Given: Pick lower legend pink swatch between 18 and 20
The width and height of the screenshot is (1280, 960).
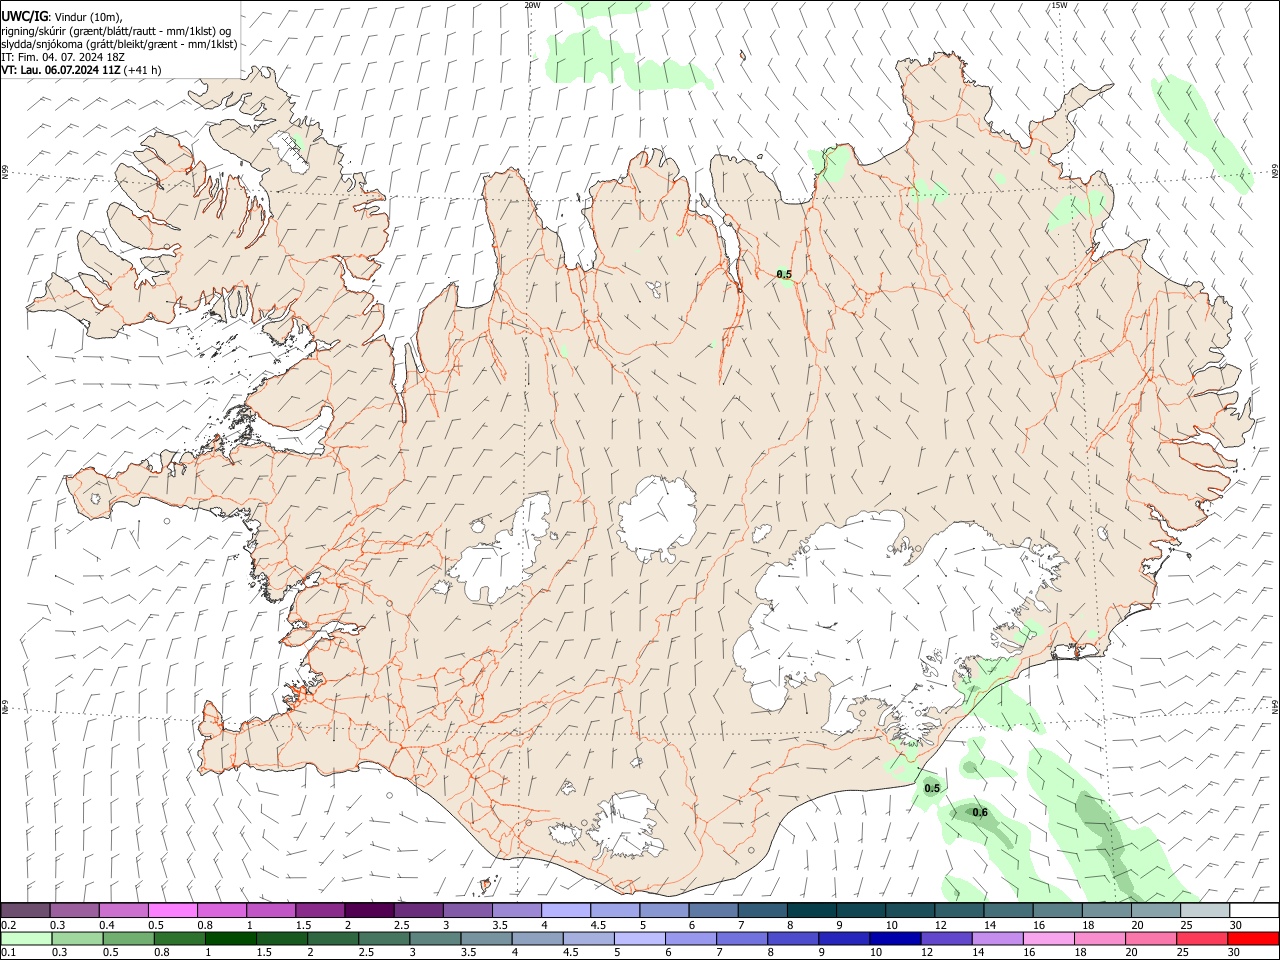Looking at the screenshot, I should [x=1098, y=938].
